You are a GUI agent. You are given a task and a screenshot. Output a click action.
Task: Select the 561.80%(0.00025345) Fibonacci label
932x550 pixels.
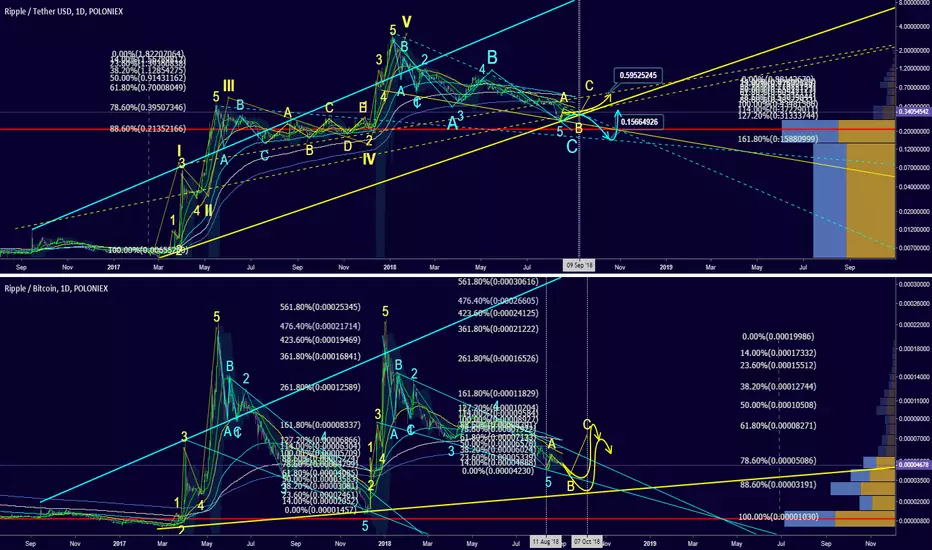pyautogui.click(x=320, y=307)
